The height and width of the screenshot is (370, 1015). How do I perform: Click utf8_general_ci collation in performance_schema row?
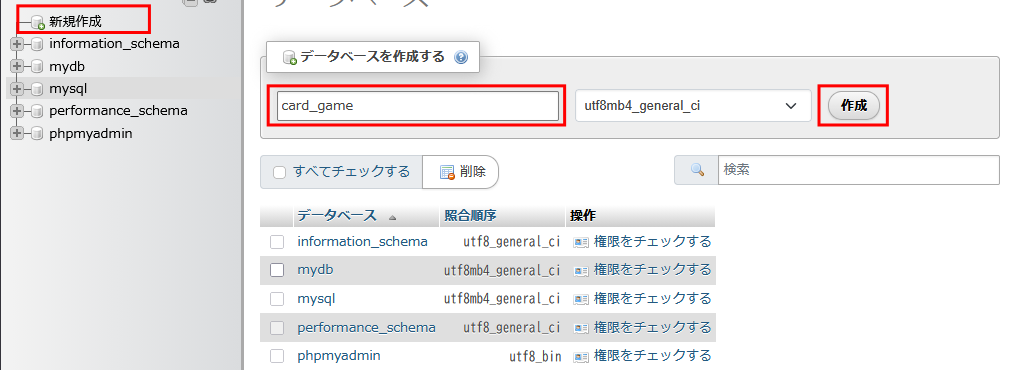[511, 328]
